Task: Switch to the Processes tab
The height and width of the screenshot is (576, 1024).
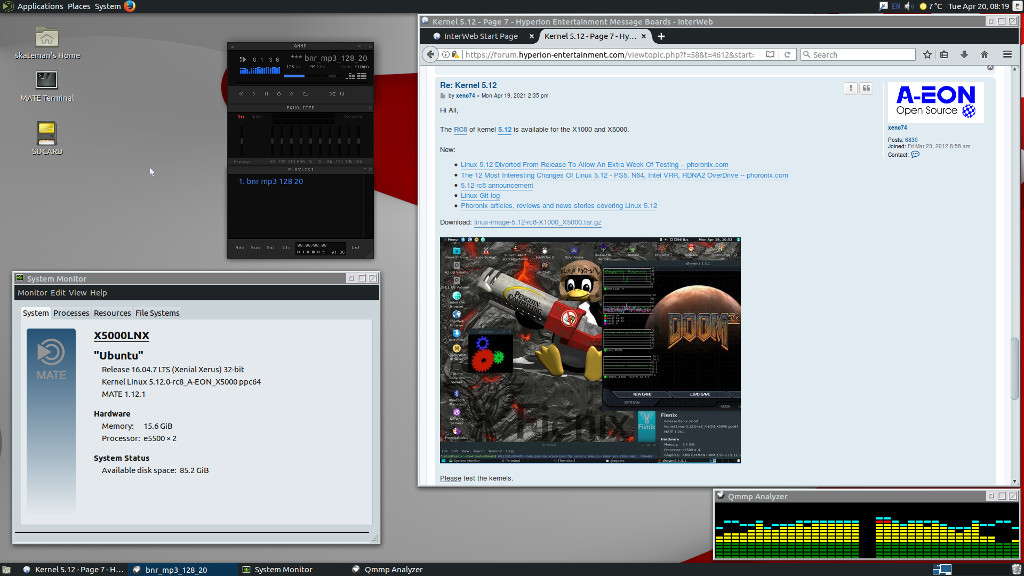Action: 71,313
